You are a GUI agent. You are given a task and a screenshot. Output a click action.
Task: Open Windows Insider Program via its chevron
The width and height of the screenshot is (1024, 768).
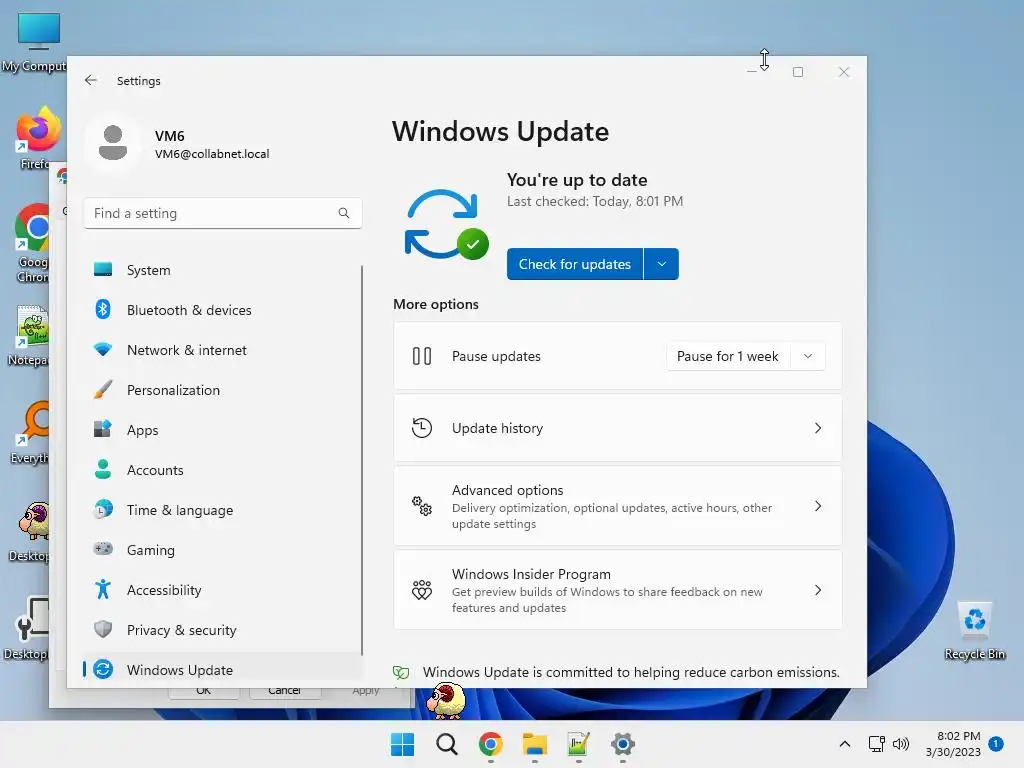coord(818,590)
